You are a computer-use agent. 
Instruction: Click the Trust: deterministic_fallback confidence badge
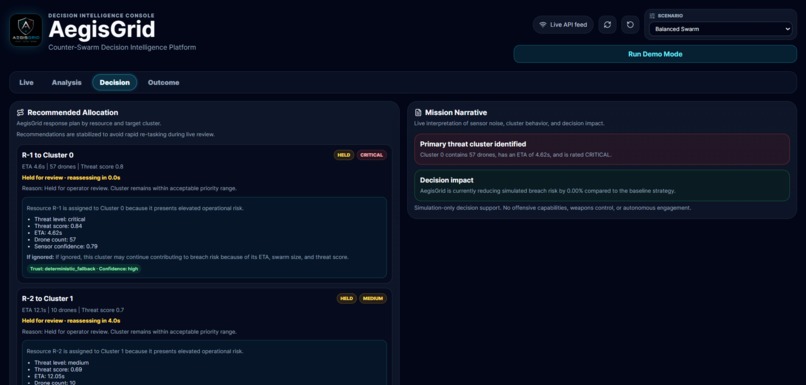[x=84, y=268]
